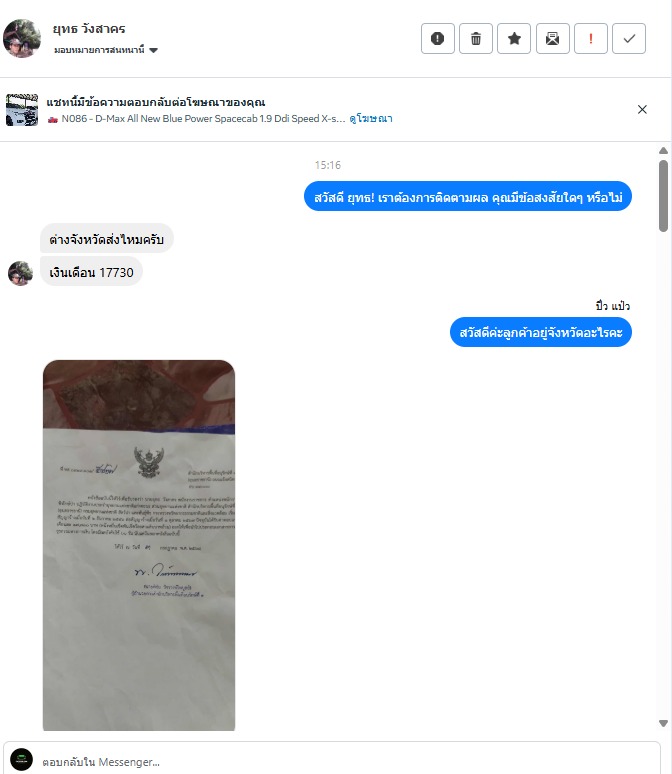Select the message bubble เงินเดือน 17730

(x=91, y=272)
